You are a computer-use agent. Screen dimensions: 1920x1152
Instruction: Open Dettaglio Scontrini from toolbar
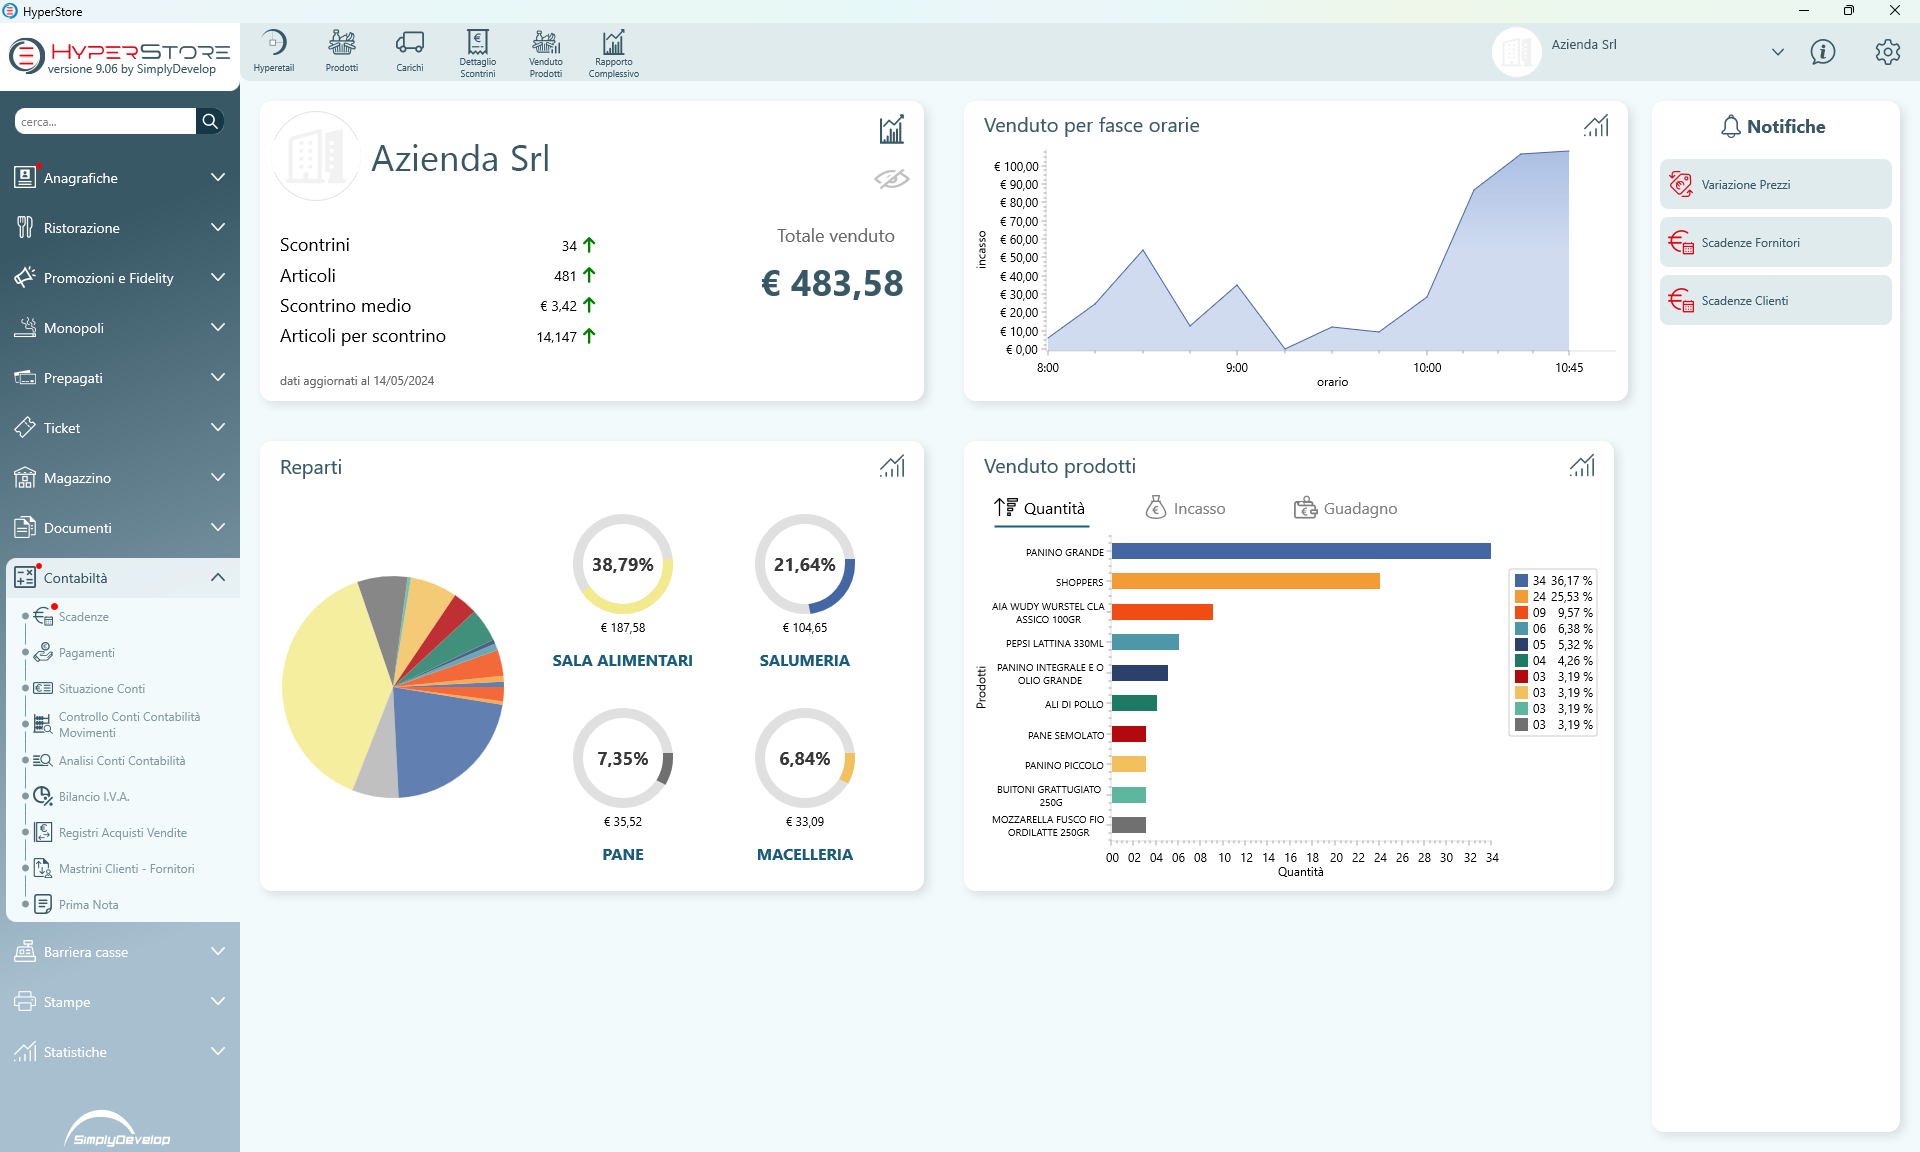[477, 52]
